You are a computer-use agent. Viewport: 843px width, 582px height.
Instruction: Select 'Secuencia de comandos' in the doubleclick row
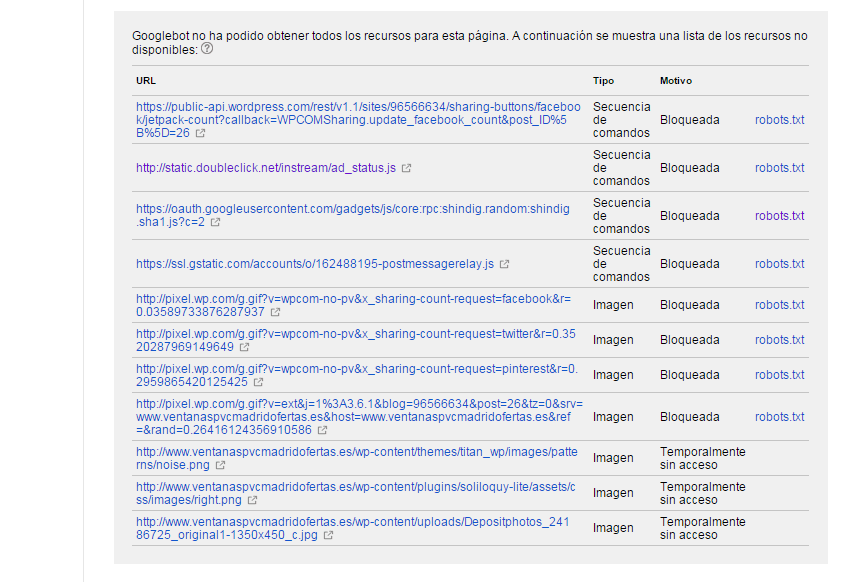pyautogui.click(x=621, y=168)
